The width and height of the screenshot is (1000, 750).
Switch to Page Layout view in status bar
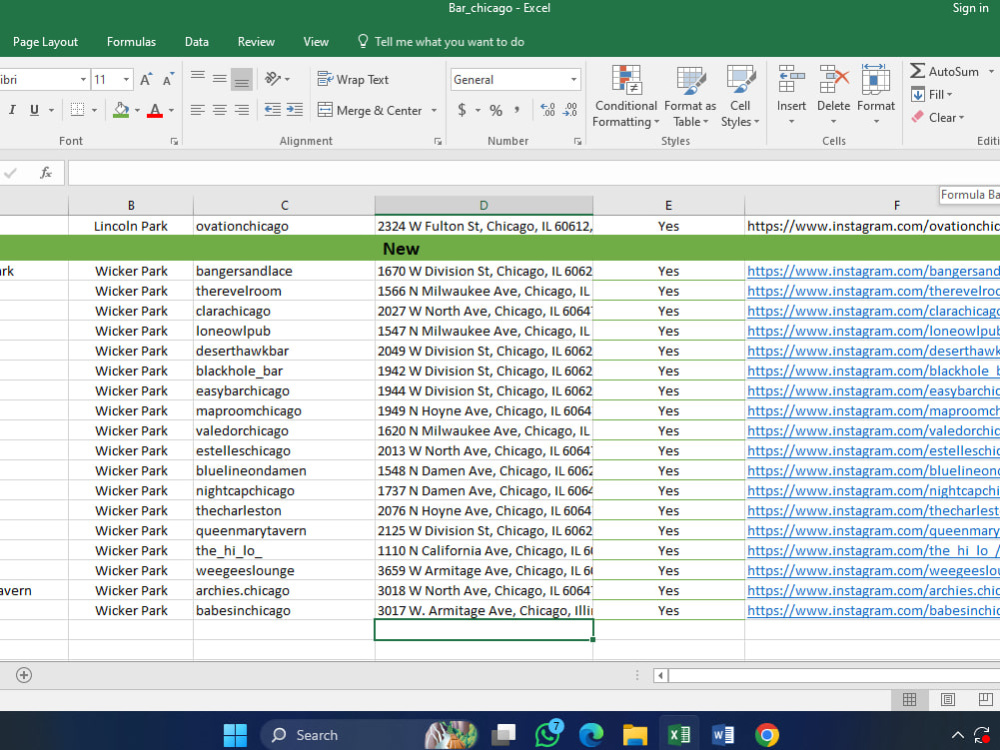point(948,700)
